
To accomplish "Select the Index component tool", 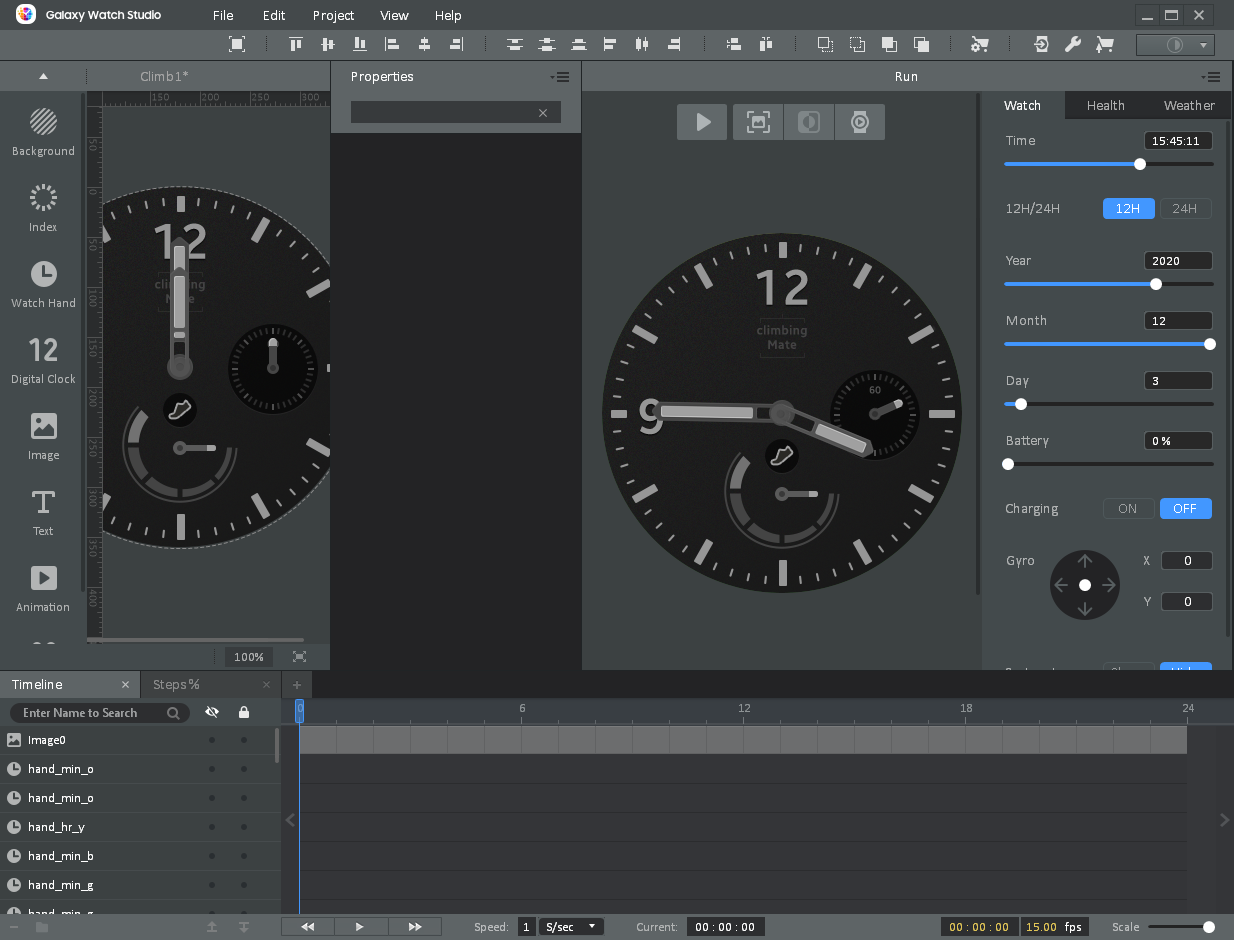I will 43,208.
